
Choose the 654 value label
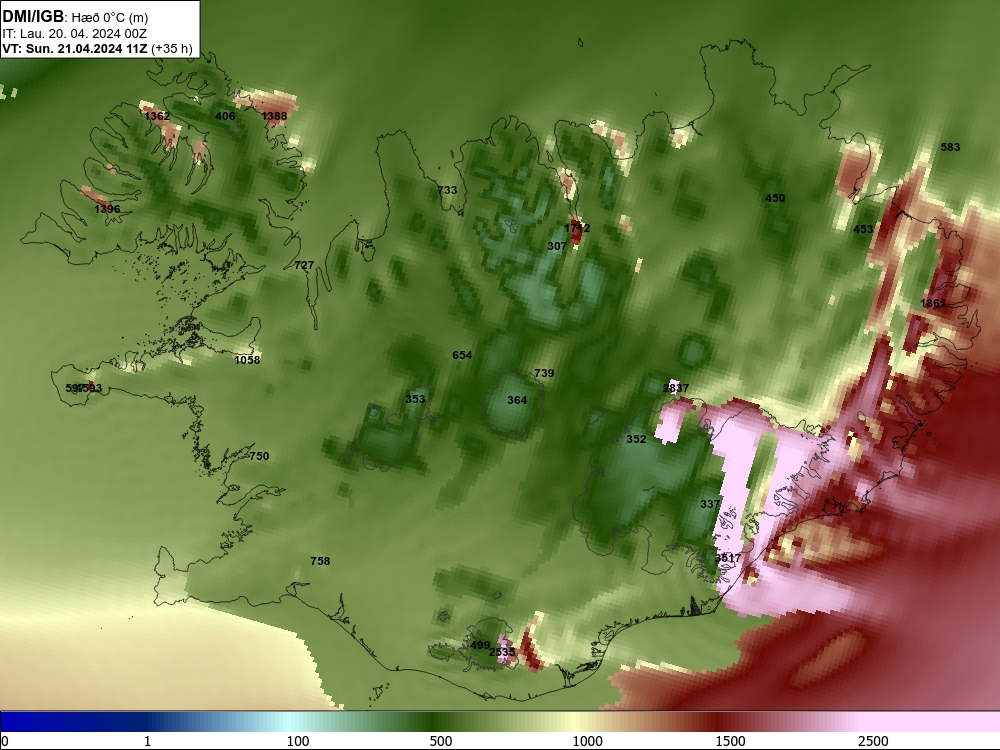click(x=462, y=355)
